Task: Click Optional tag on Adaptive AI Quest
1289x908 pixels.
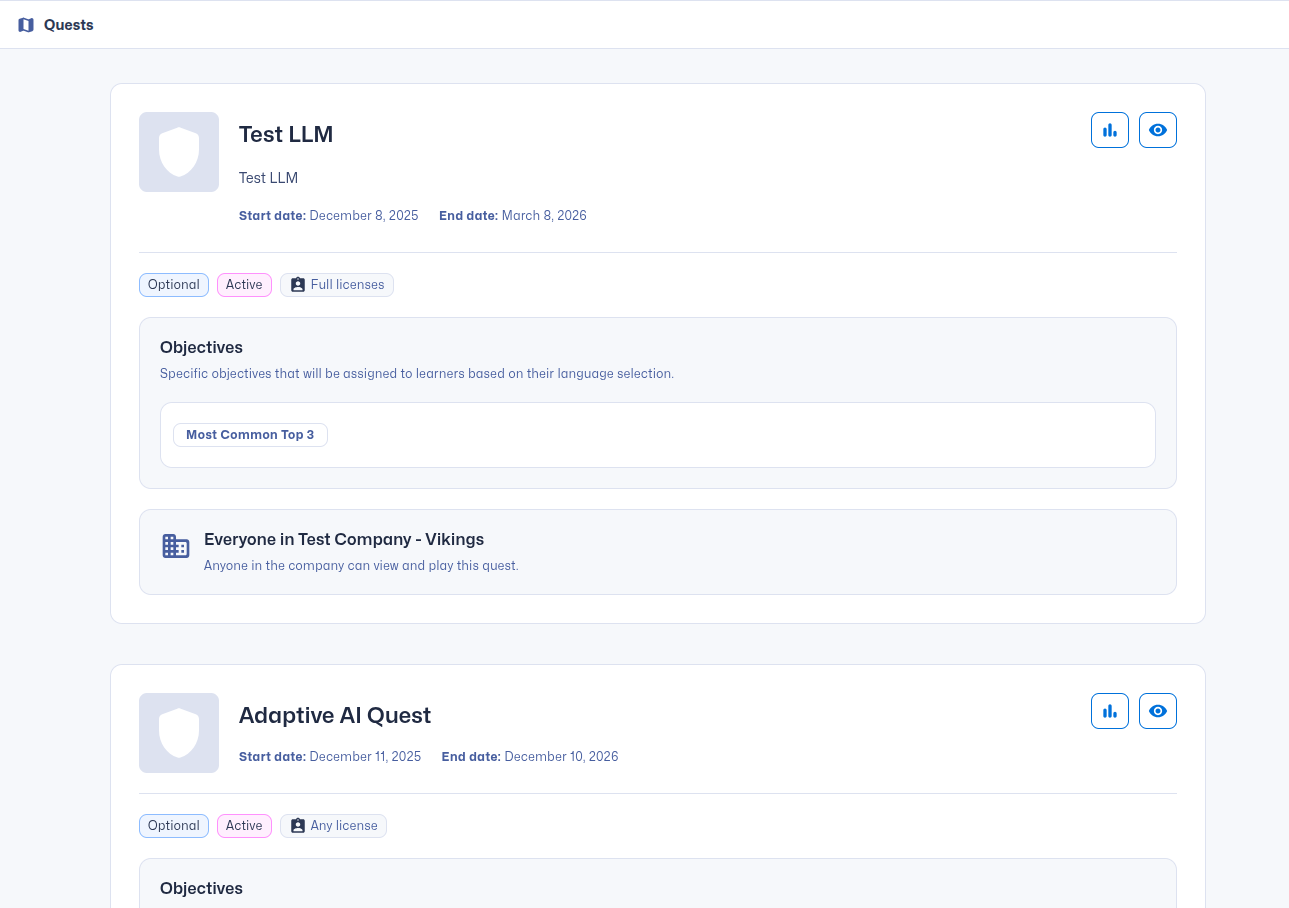Action: click(174, 826)
